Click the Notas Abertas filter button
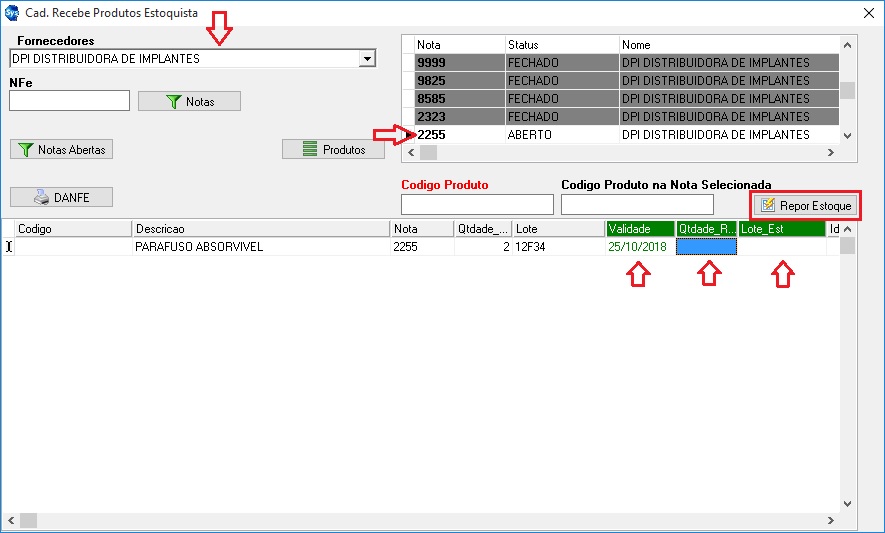Image resolution: width=885 pixels, height=533 pixels. click(x=61, y=149)
